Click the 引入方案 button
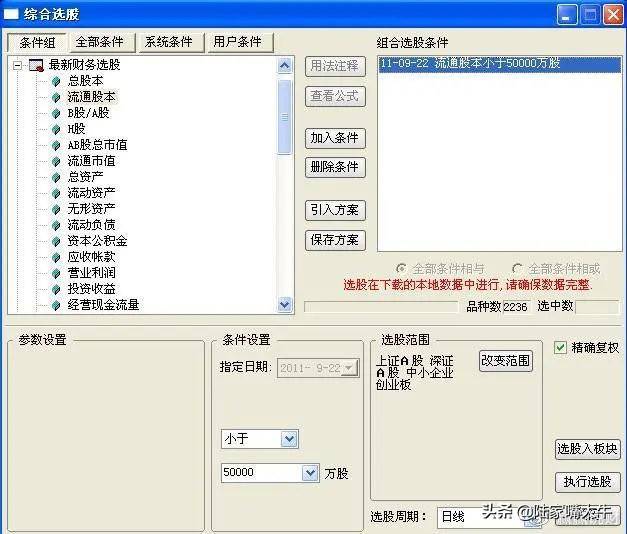 [x=335, y=210]
